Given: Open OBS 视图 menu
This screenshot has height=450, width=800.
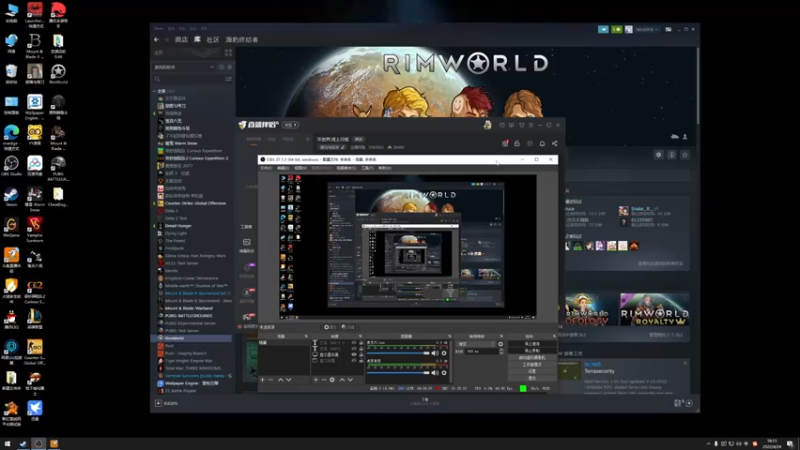Looking at the screenshot, I should (x=301, y=168).
